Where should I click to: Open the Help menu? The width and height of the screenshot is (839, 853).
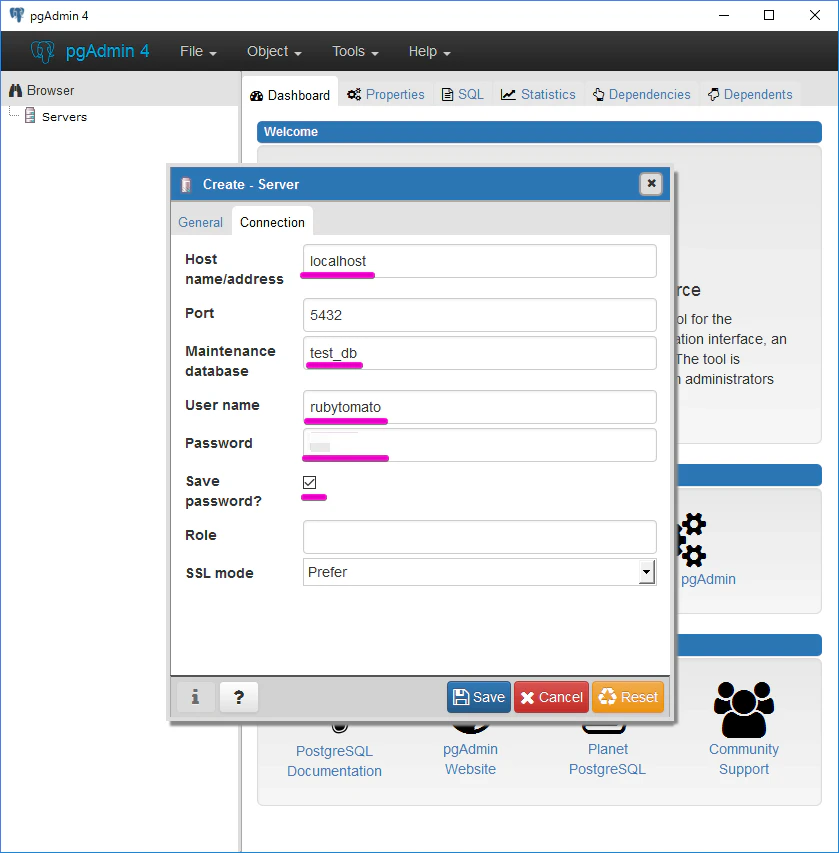429,52
